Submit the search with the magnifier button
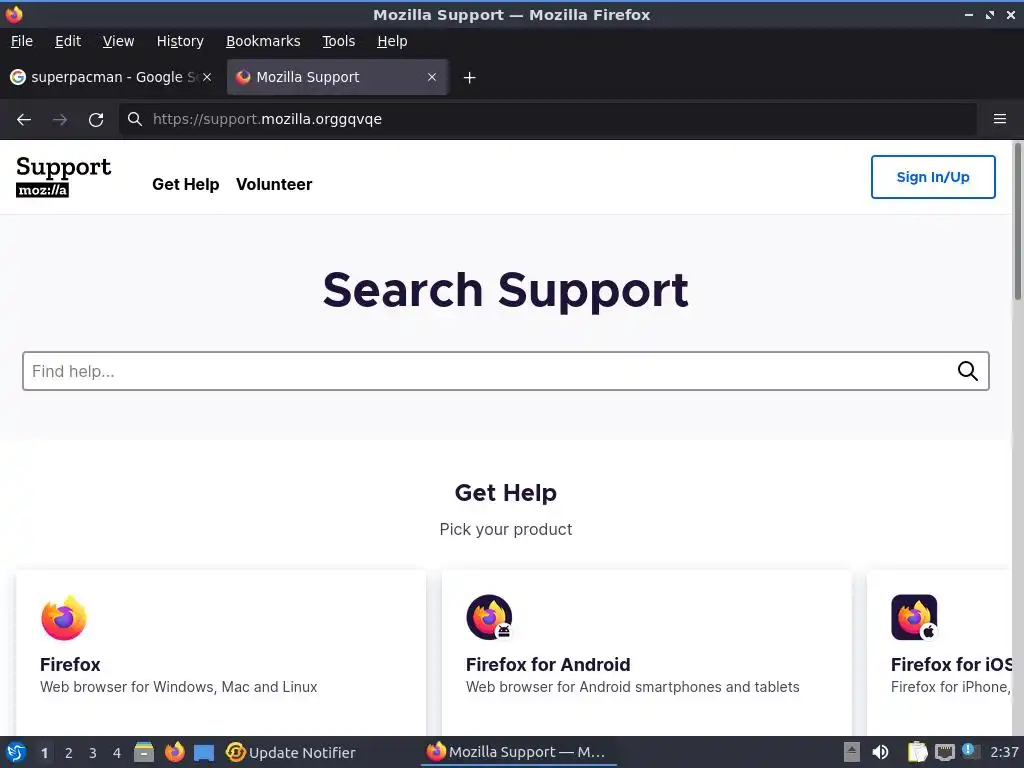The width and height of the screenshot is (1024, 768). tap(968, 371)
